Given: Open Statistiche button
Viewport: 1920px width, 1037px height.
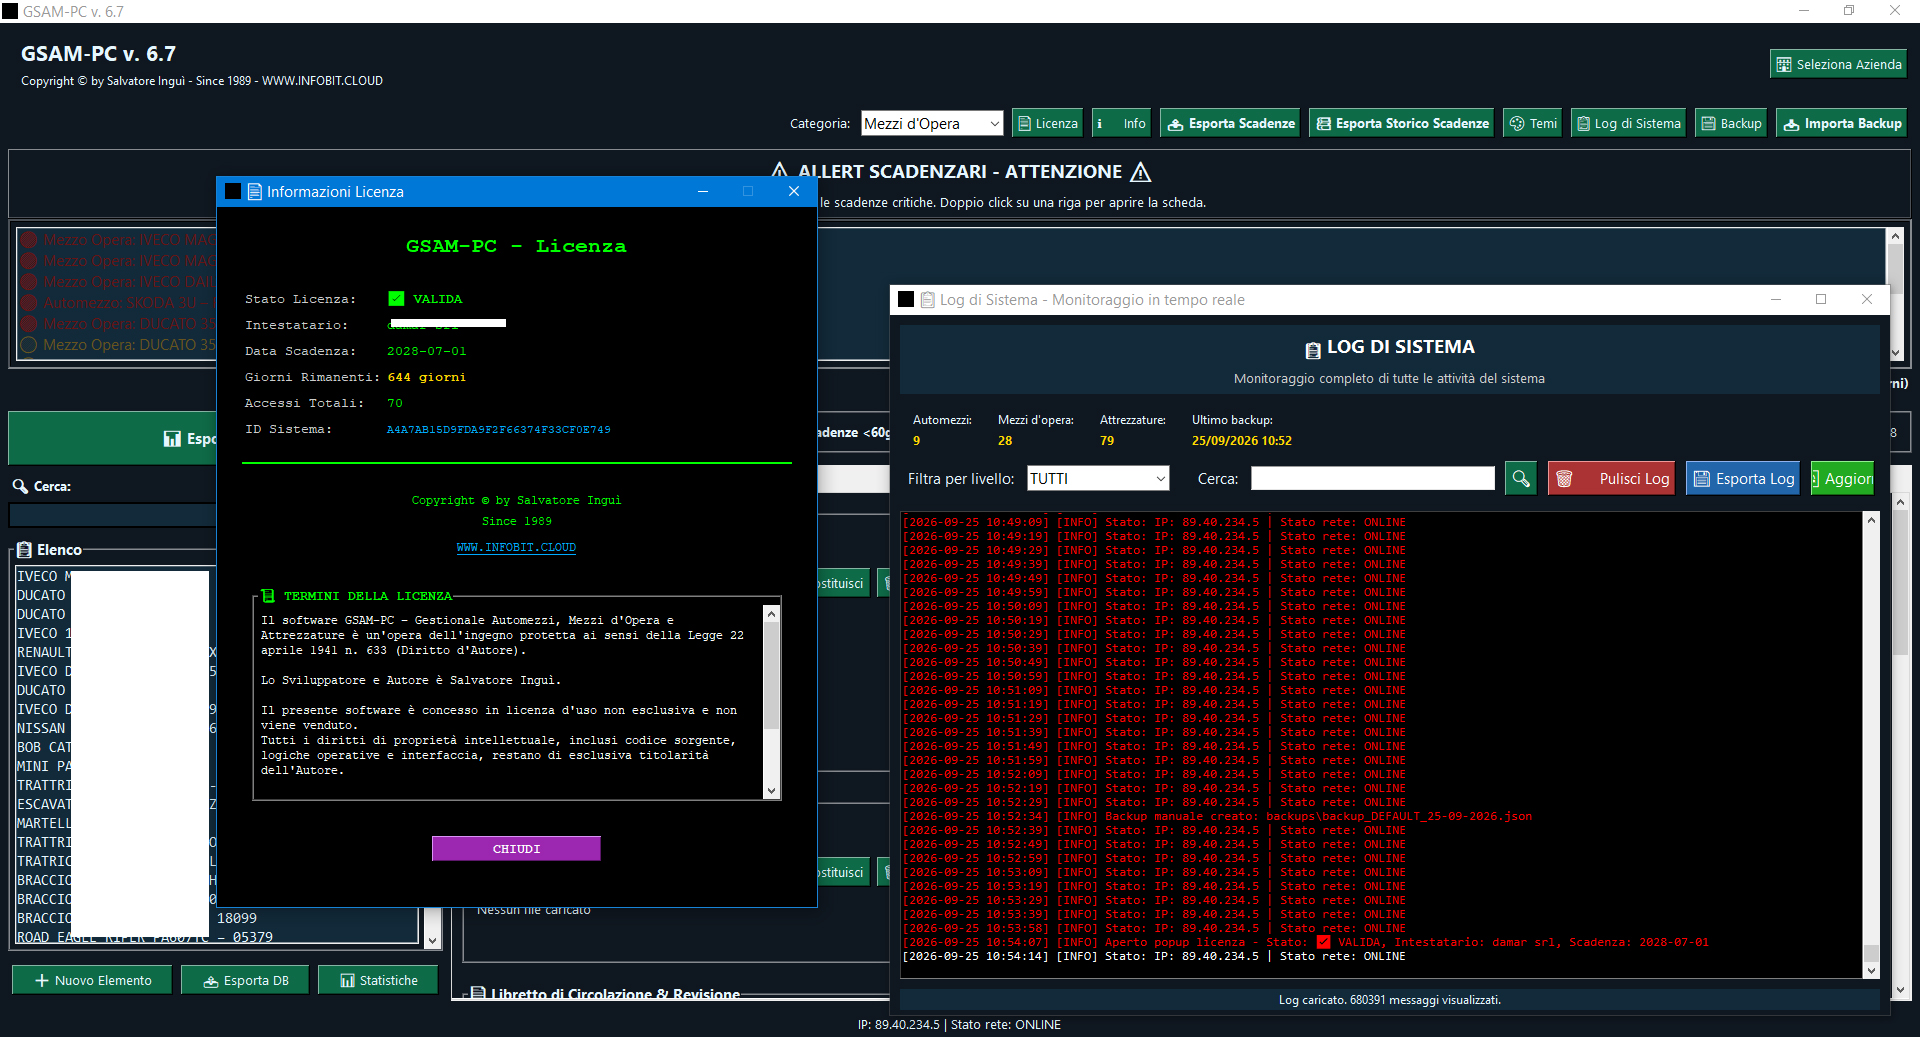Looking at the screenshot, I should [378, 980].
